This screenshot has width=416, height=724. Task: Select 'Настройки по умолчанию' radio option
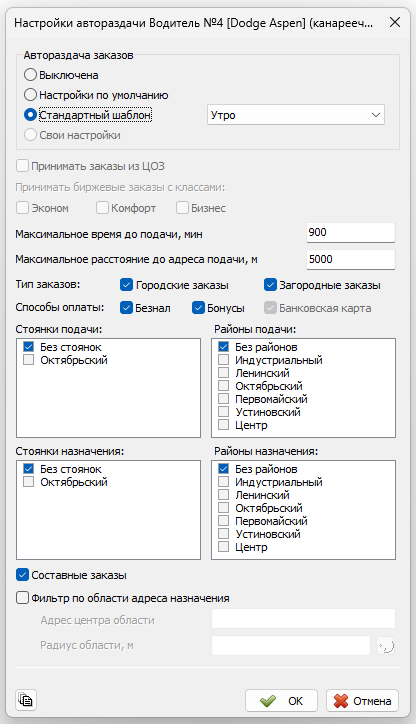[30, 95]
